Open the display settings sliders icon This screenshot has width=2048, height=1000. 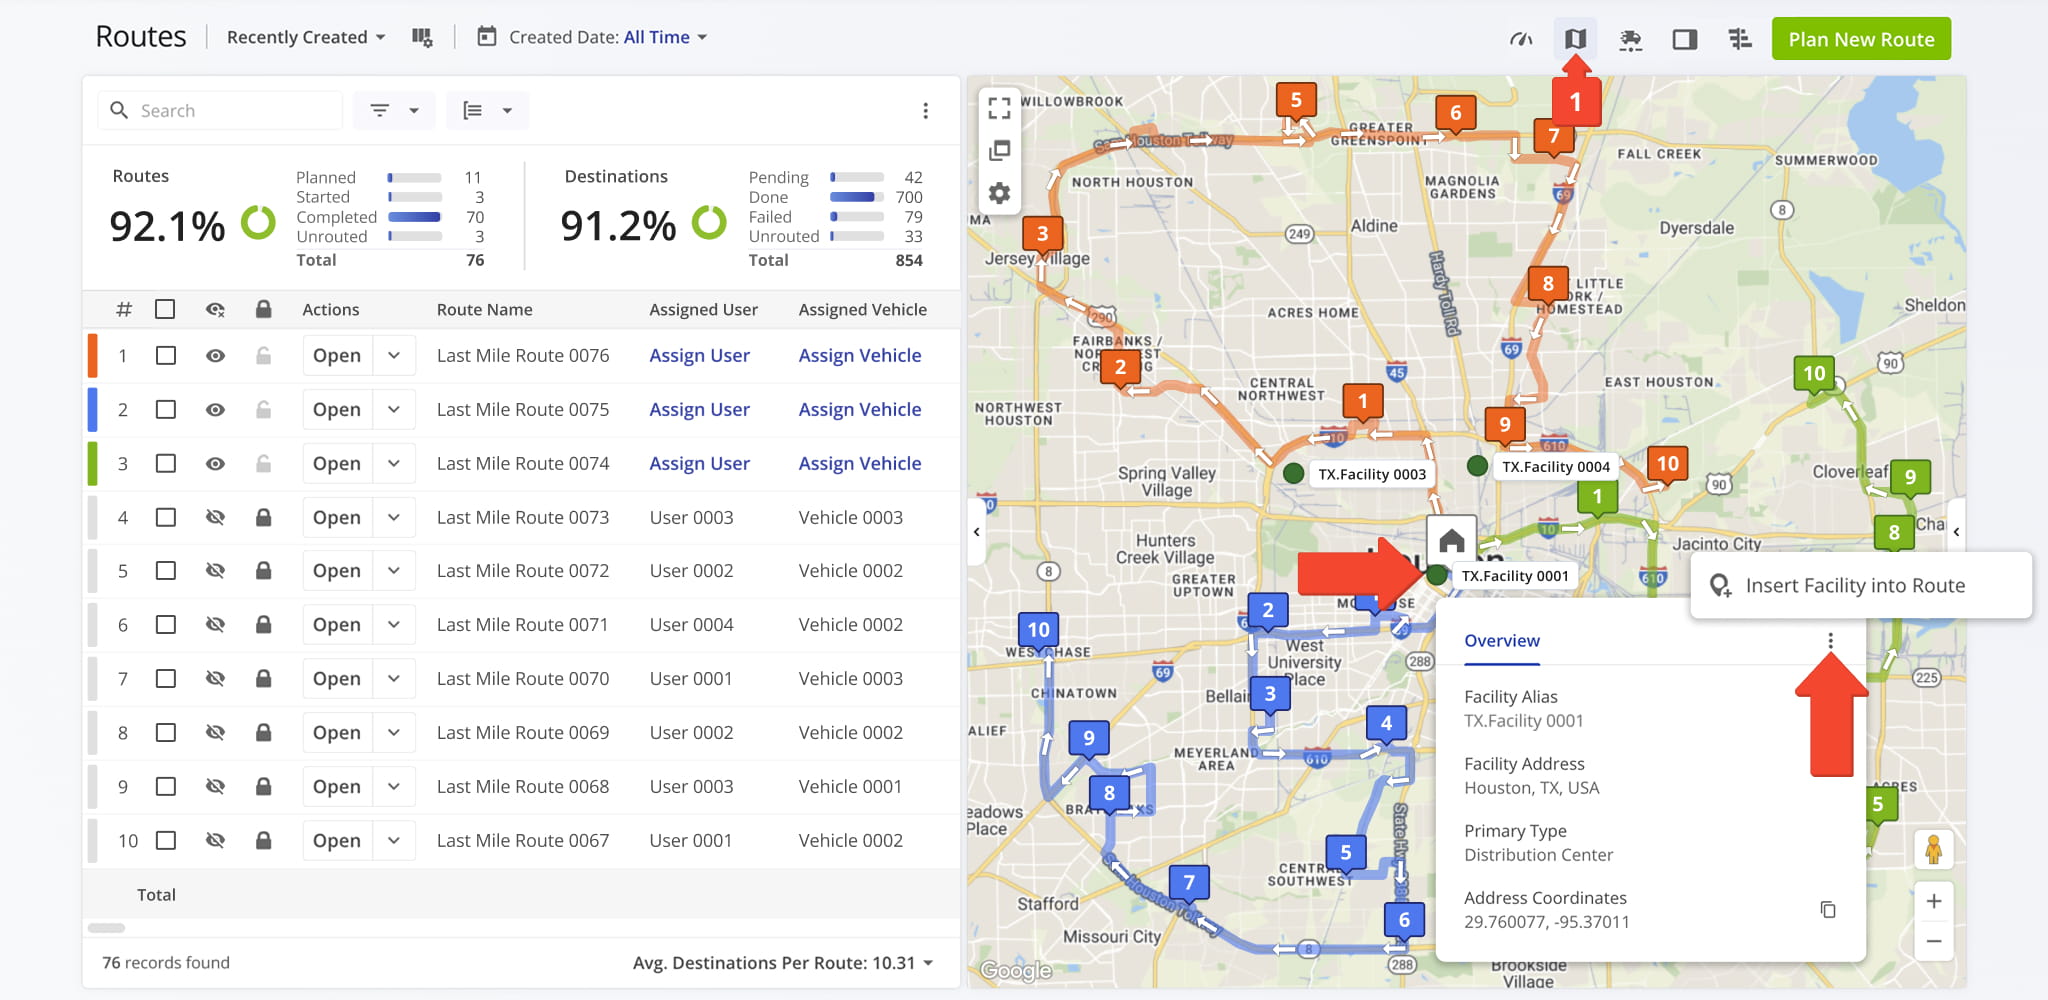click(1740, 39)
